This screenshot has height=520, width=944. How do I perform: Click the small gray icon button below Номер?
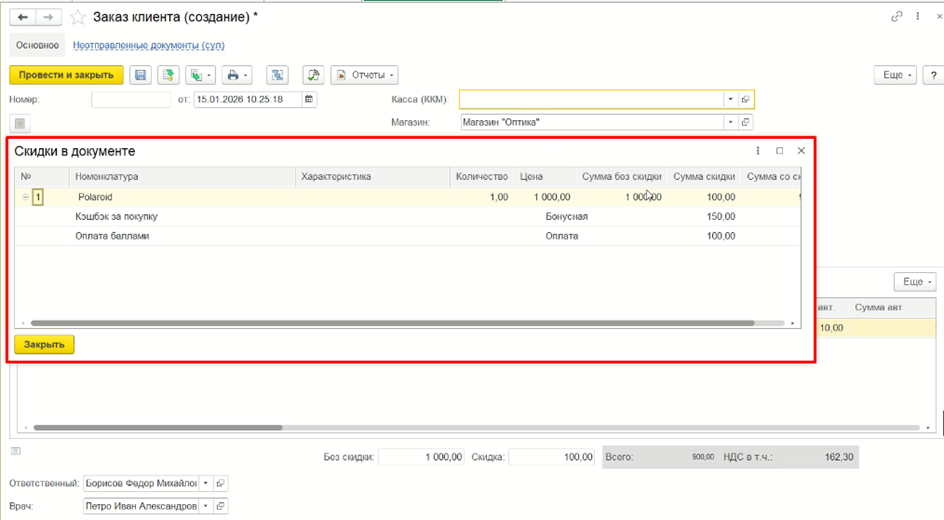pyautogui.click(x=20, y=123)
